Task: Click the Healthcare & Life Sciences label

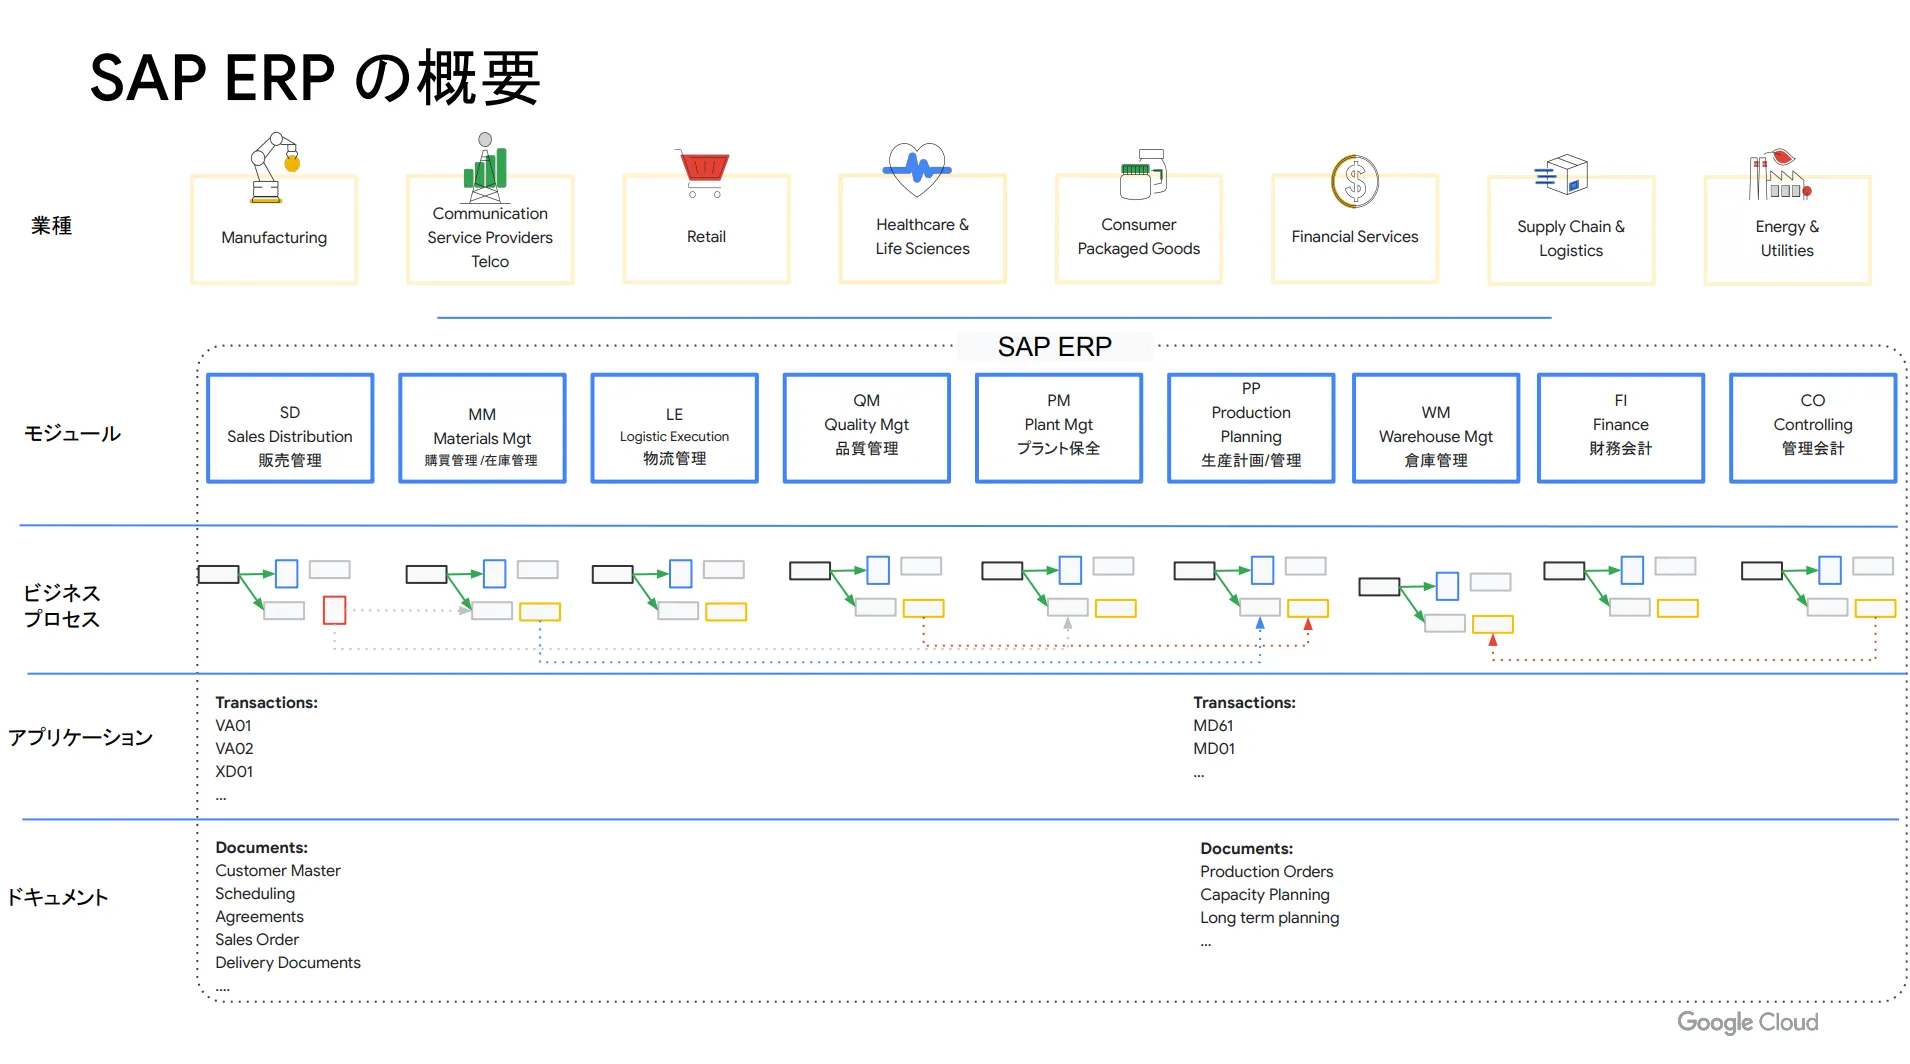Action: (922, 236)
